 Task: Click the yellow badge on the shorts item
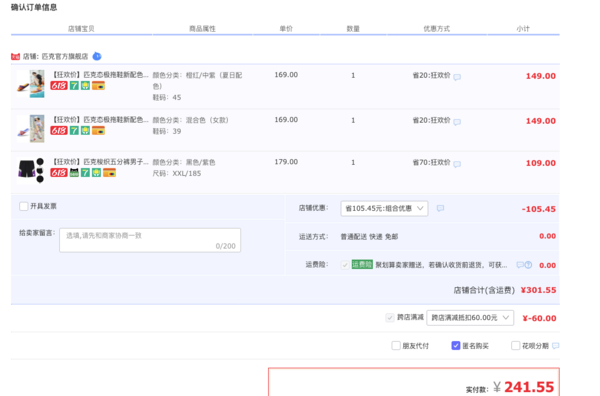96,173
